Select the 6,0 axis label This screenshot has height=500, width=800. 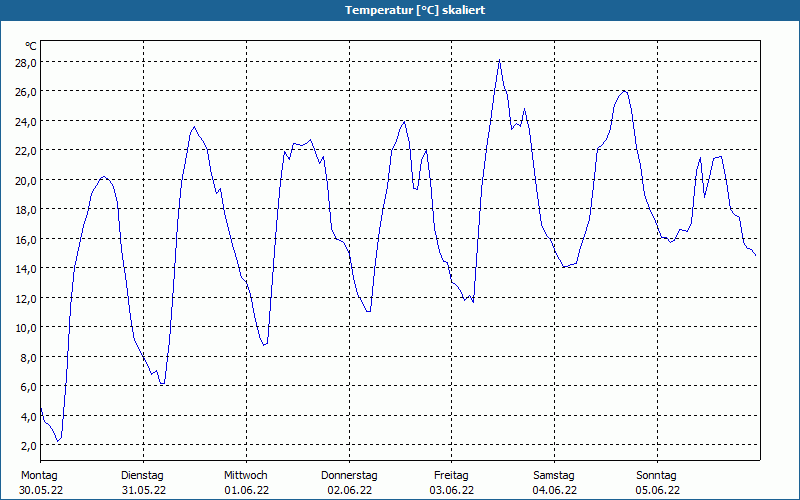pyautogui.click(x=29, y=387)
